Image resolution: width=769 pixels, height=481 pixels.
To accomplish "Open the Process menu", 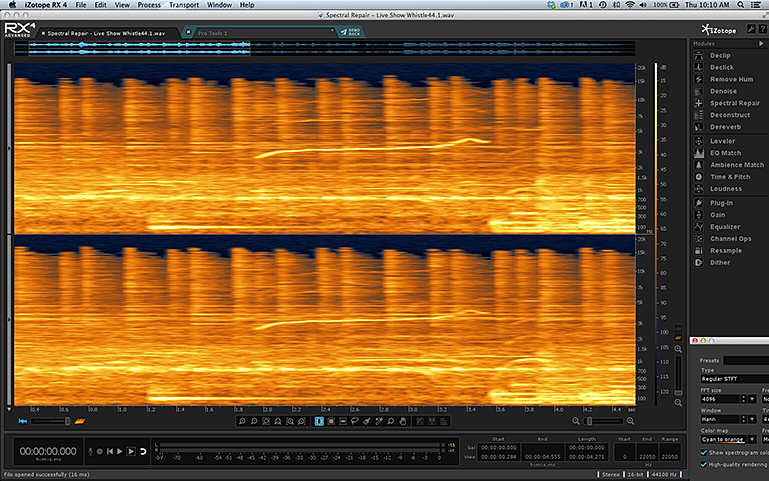I will [149, 5].
